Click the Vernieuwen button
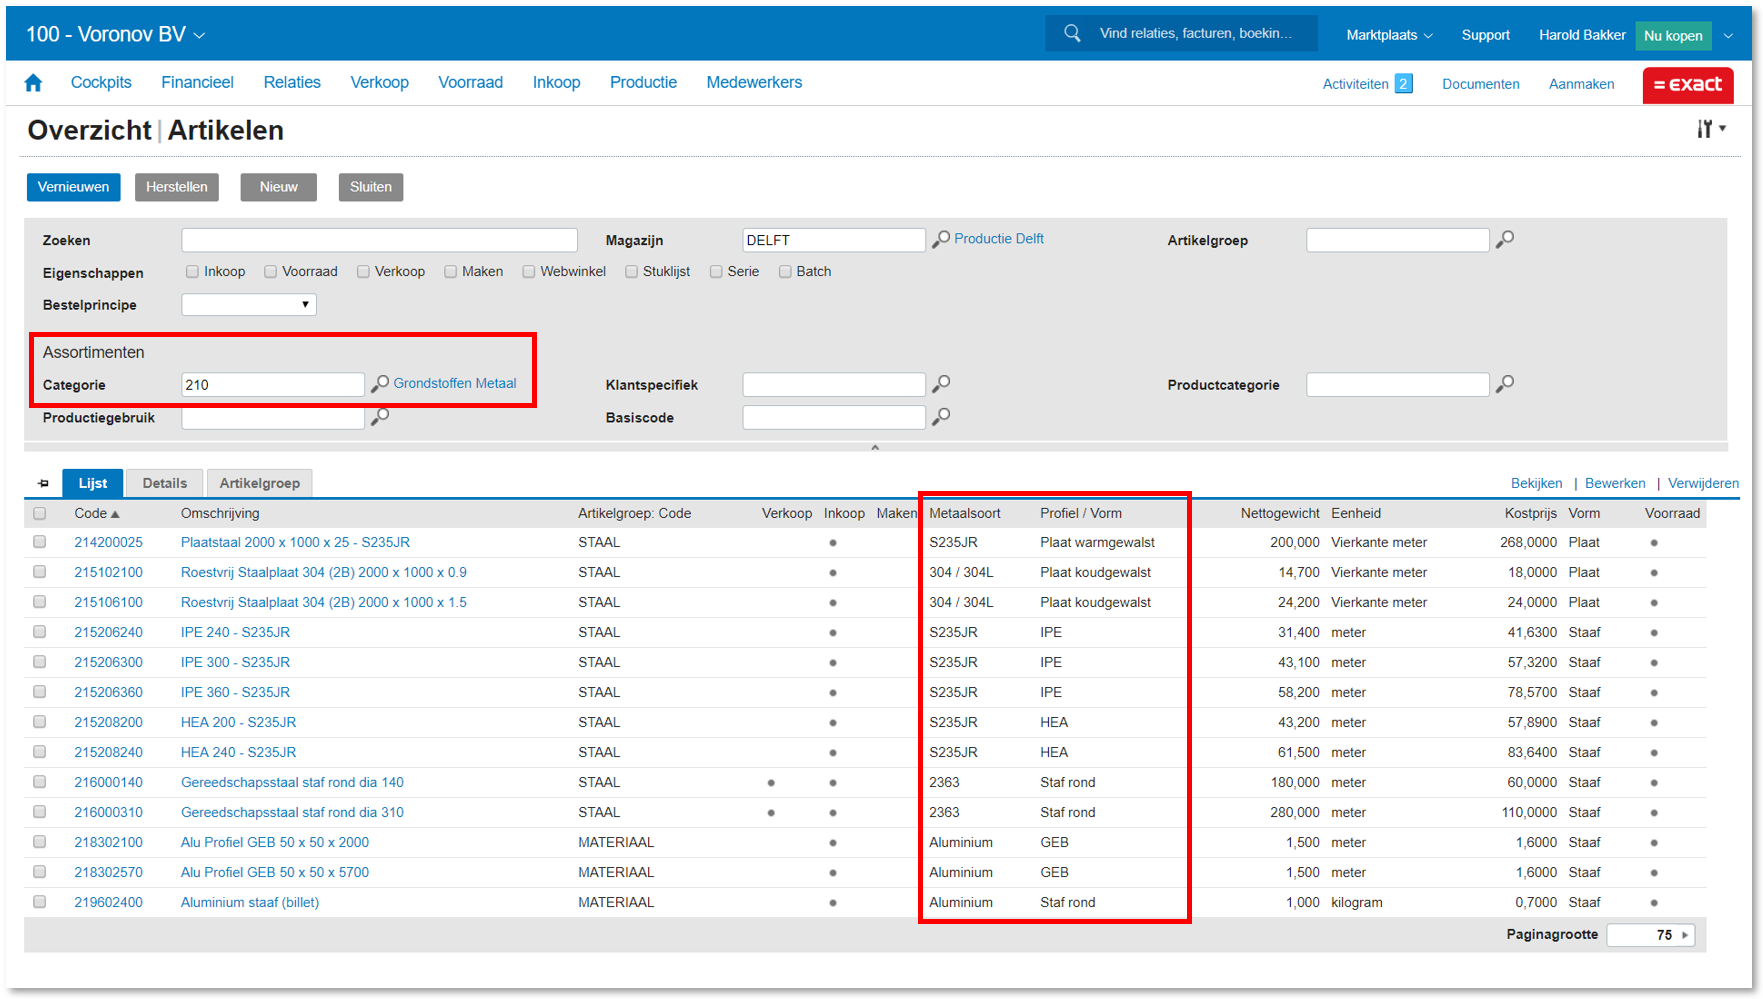The width and height of the screenshot is (1763, 999). click(73, 187)
